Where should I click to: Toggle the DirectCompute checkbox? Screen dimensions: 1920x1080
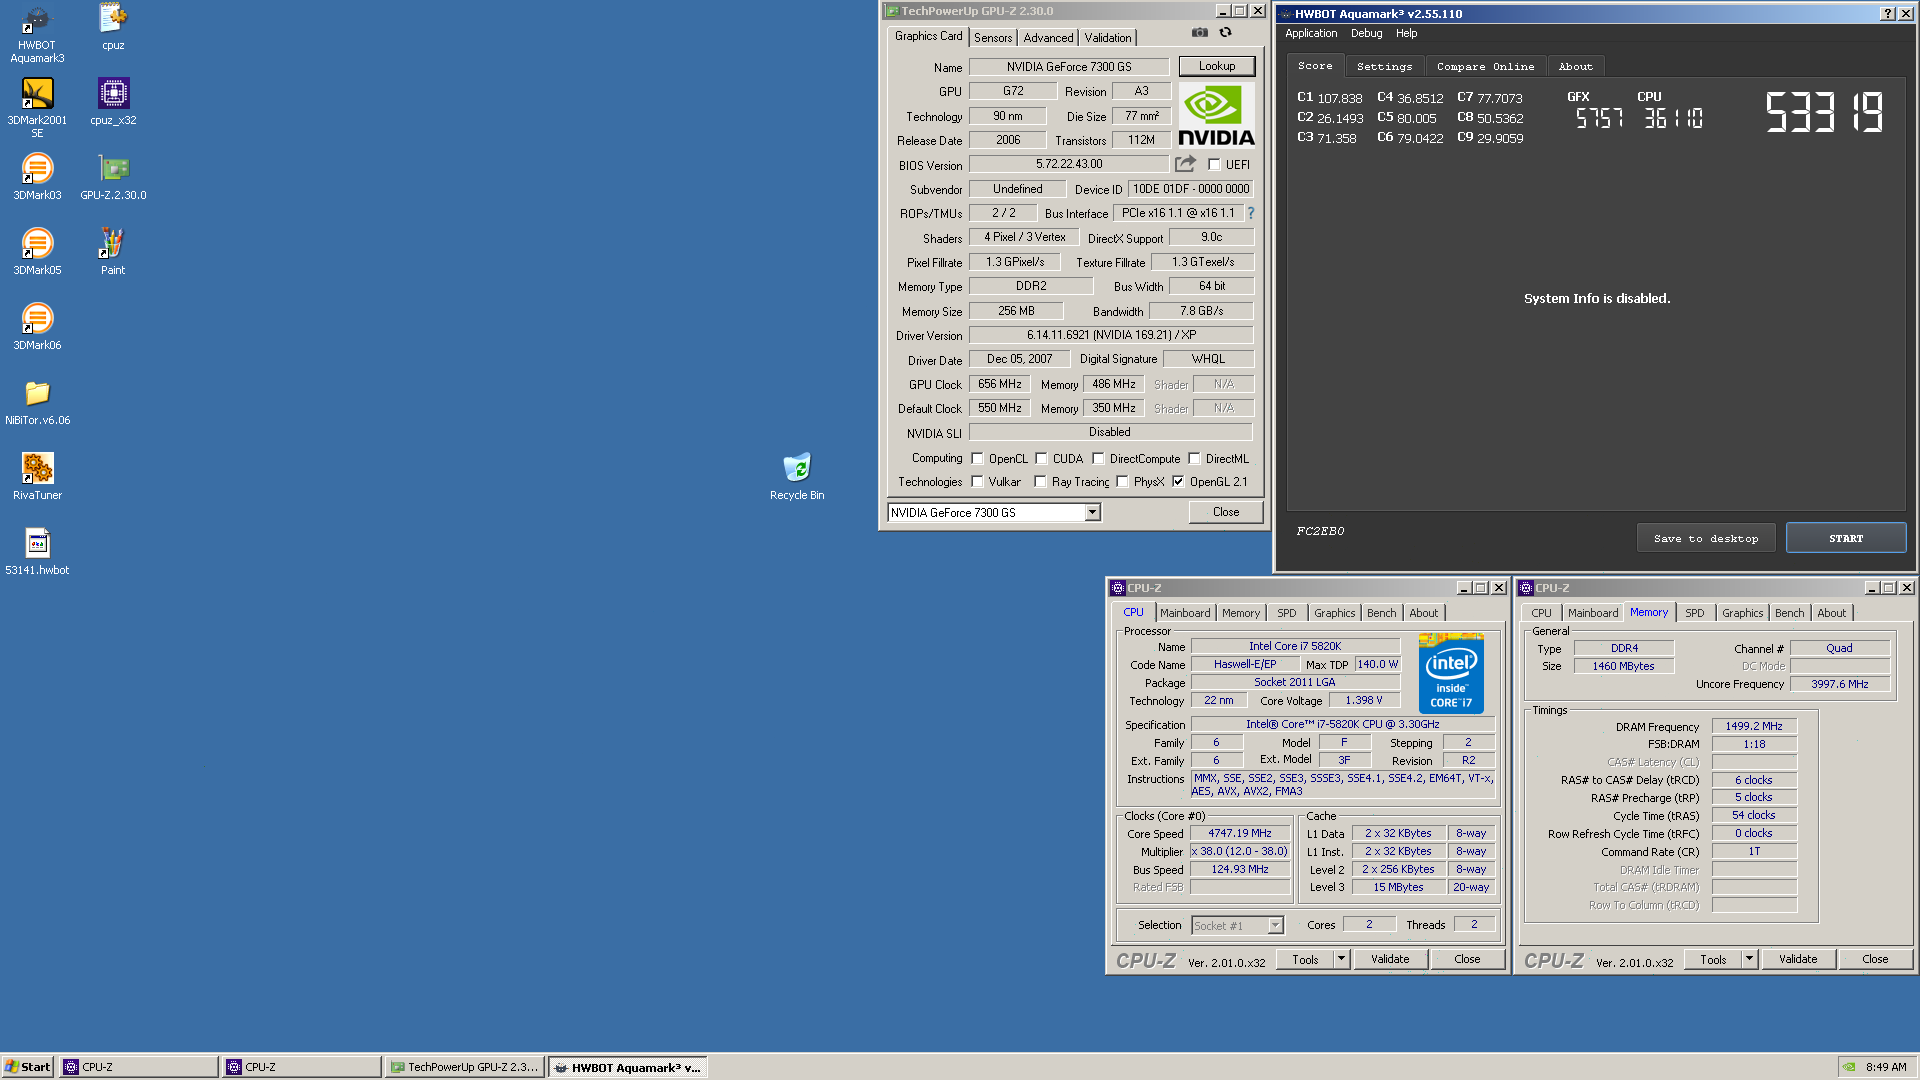point(1098,459)
